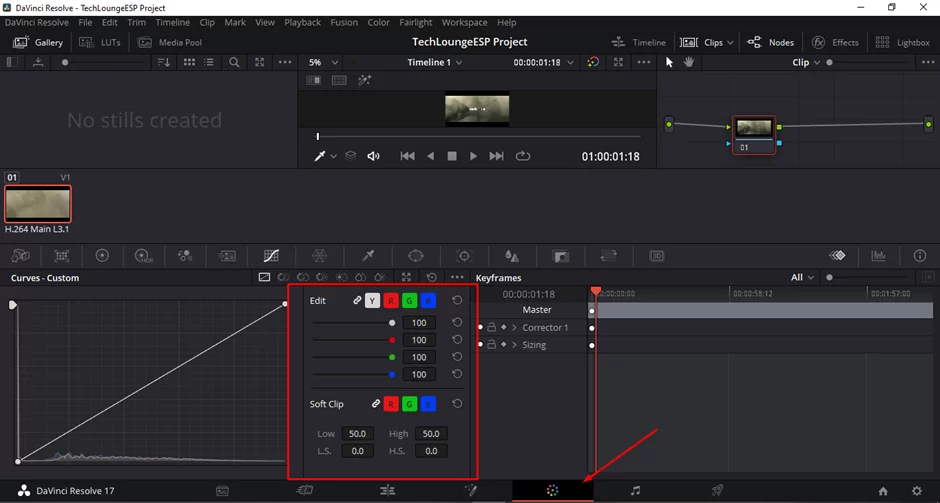Open the Information panel
Viewport: 940px width, 503px height.
[x=920, y=256]
